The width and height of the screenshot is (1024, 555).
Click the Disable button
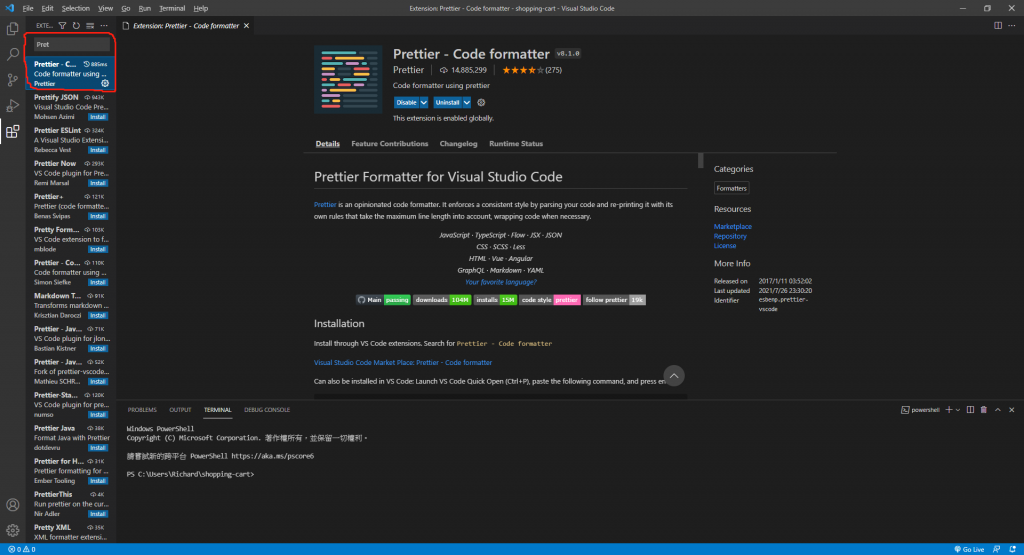point(406,103)
